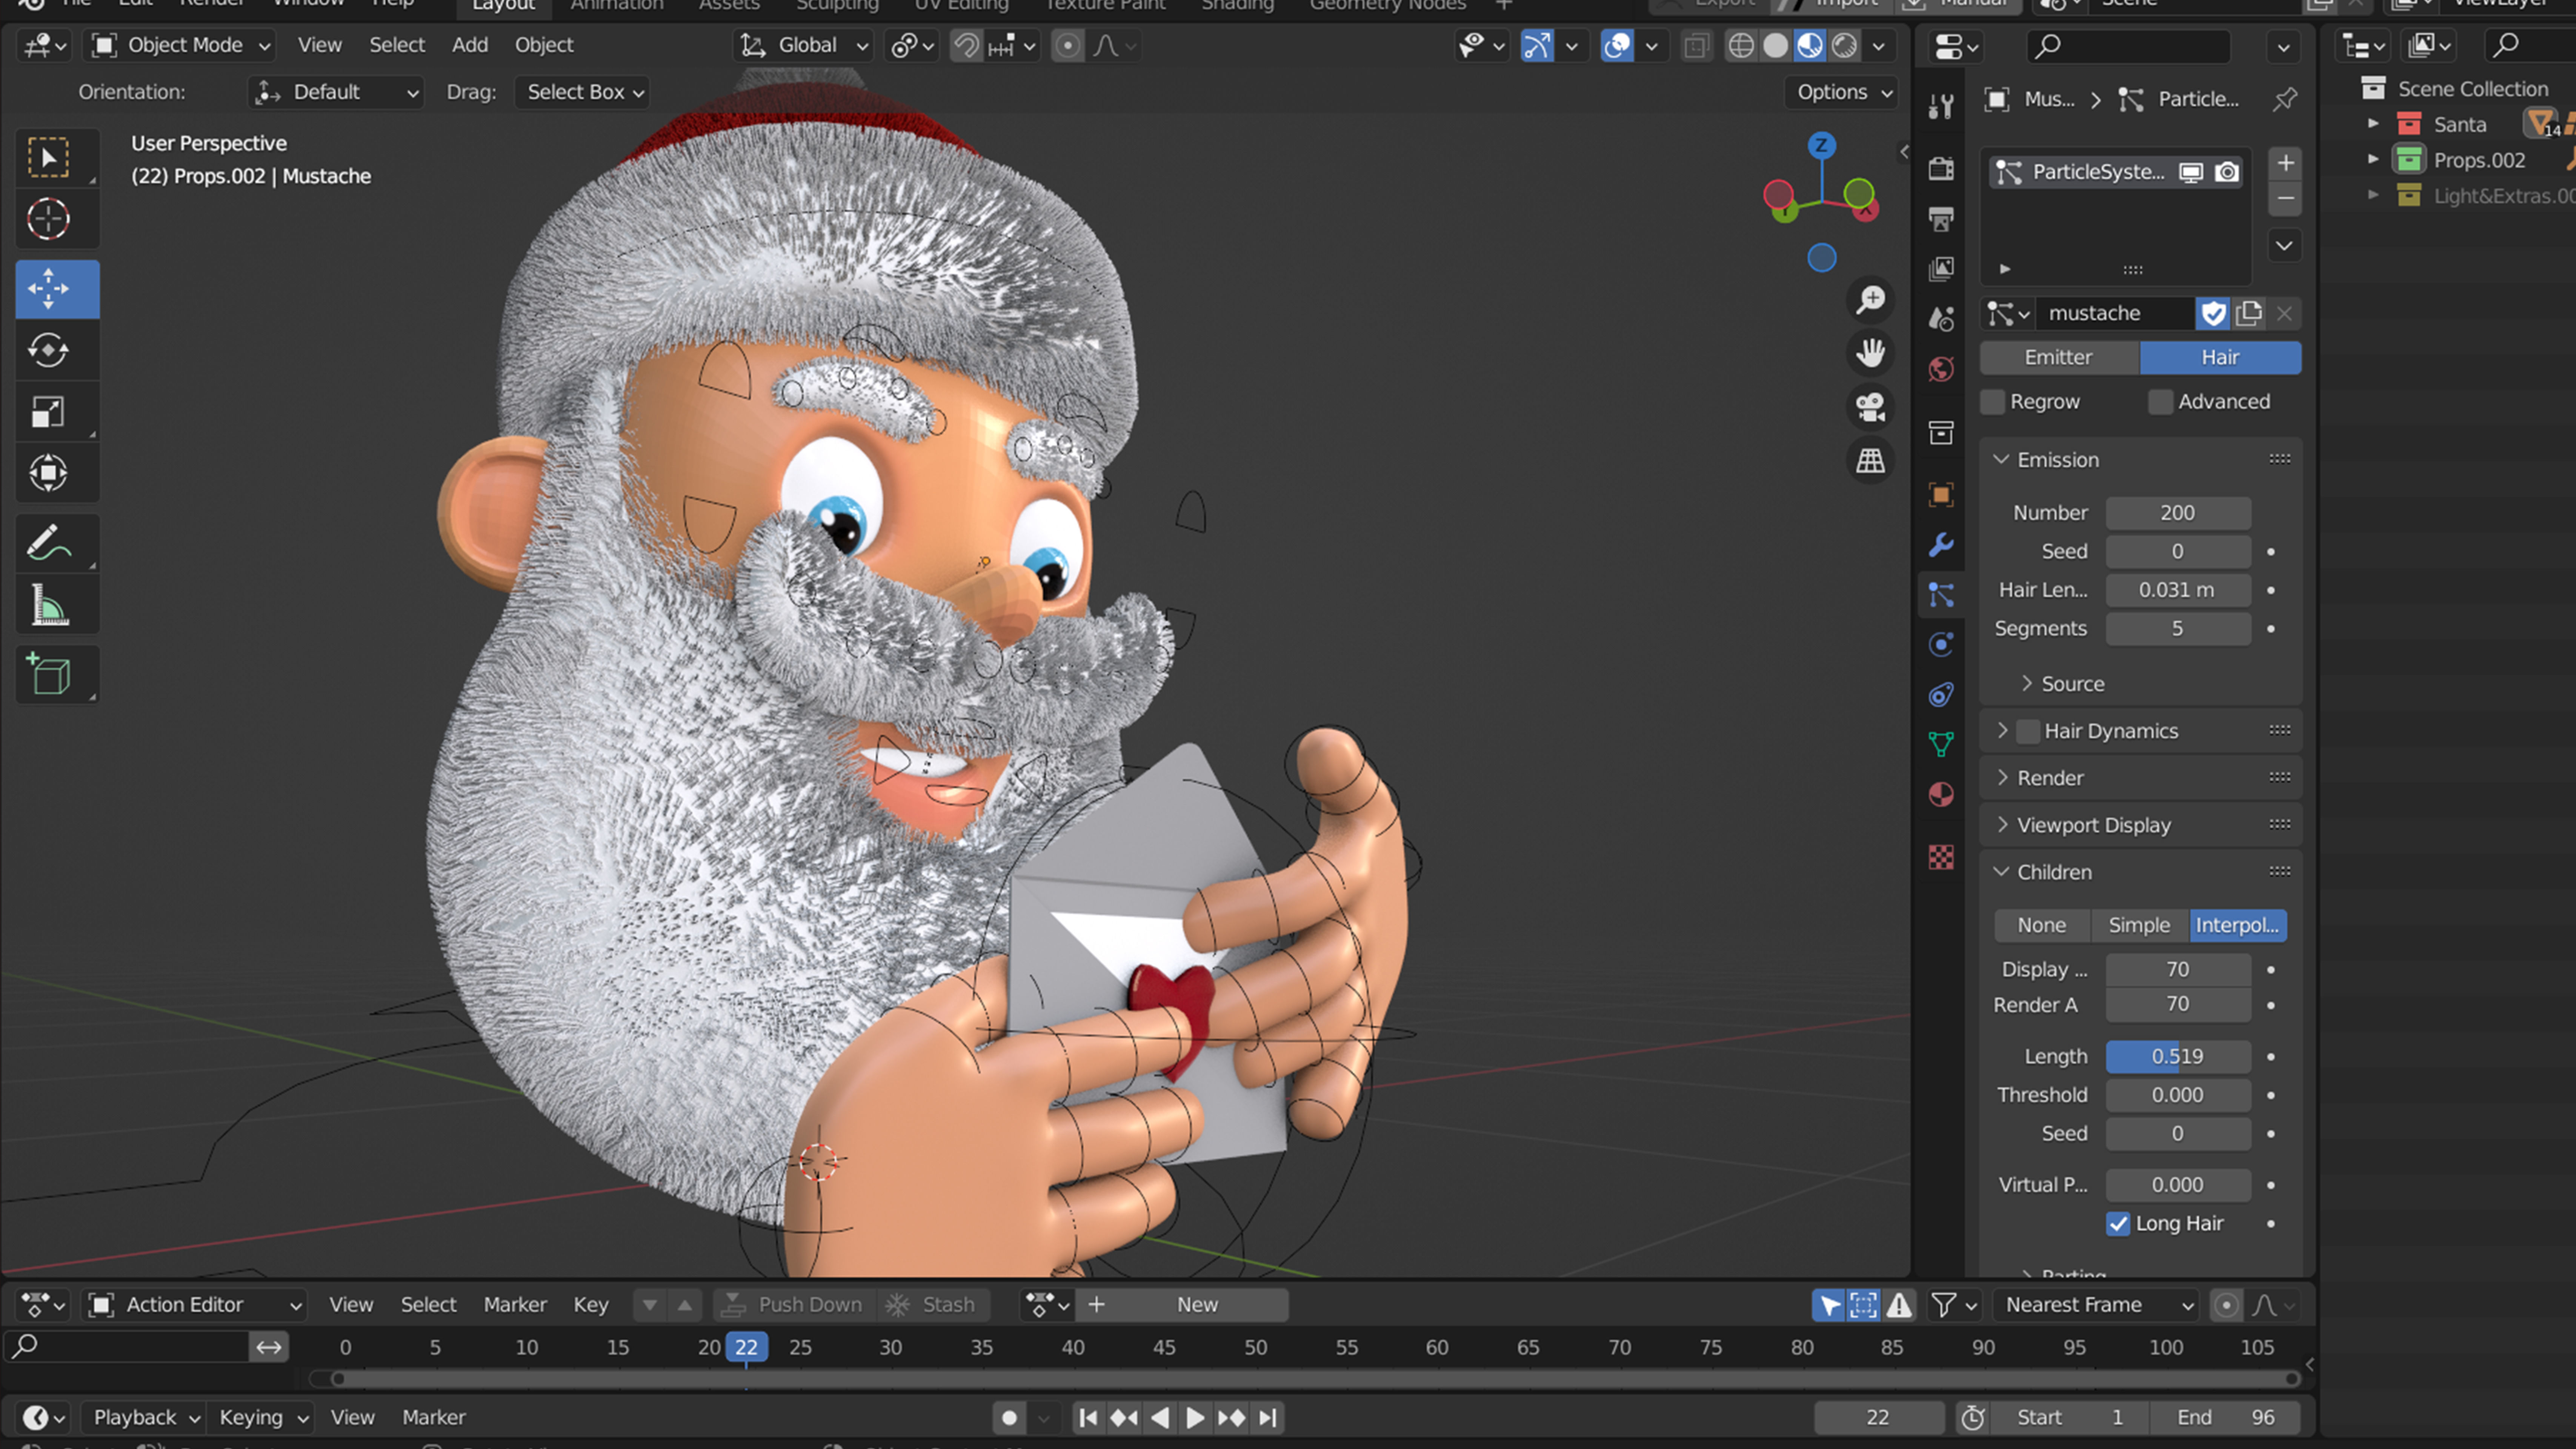Screen dimensions: 2576x1449
Task: Click the zoom viewport magnifier icon
Action: [1870, 300]
